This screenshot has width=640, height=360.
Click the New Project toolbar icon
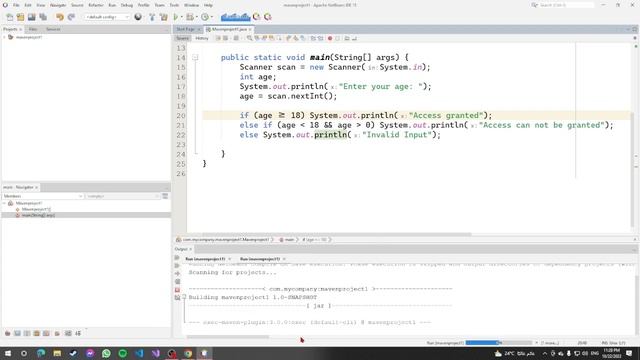tap(20, 17)
